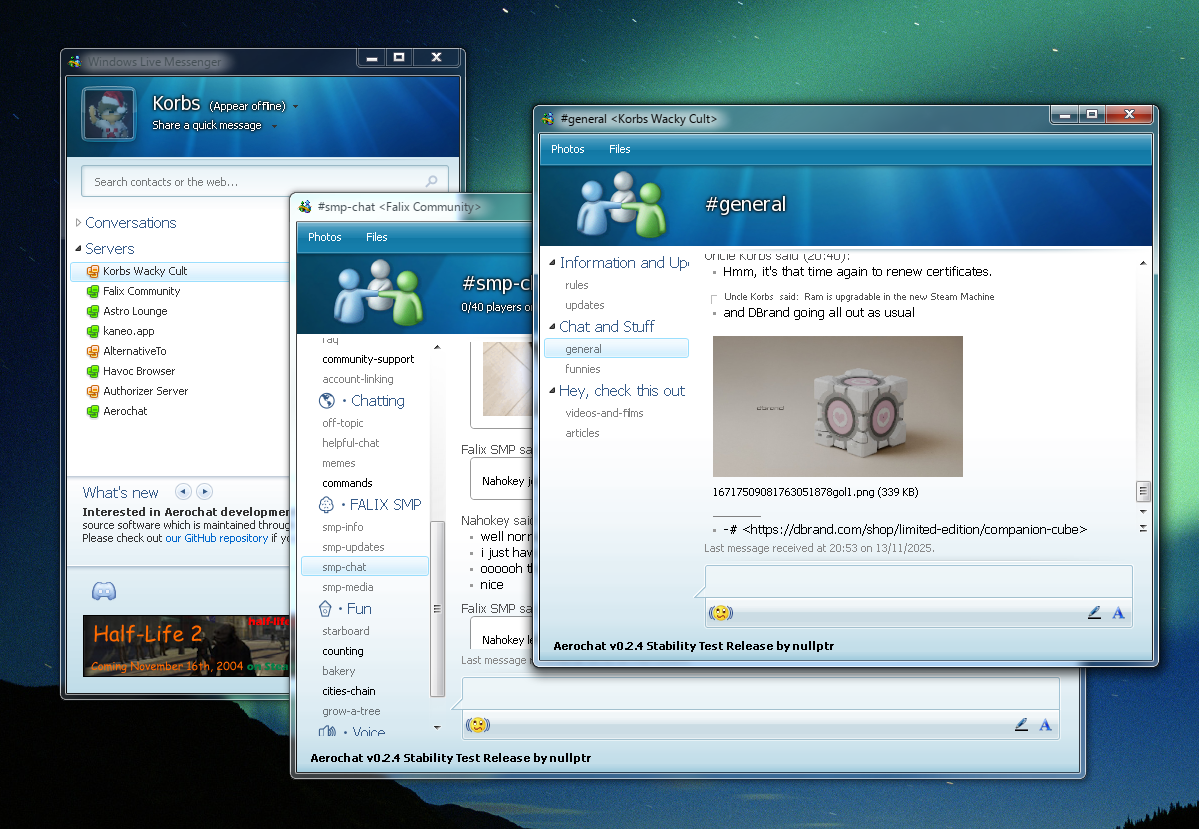
Task: Click the emoji icon in #smp-chat window
Action: click(x=478, y=725)
